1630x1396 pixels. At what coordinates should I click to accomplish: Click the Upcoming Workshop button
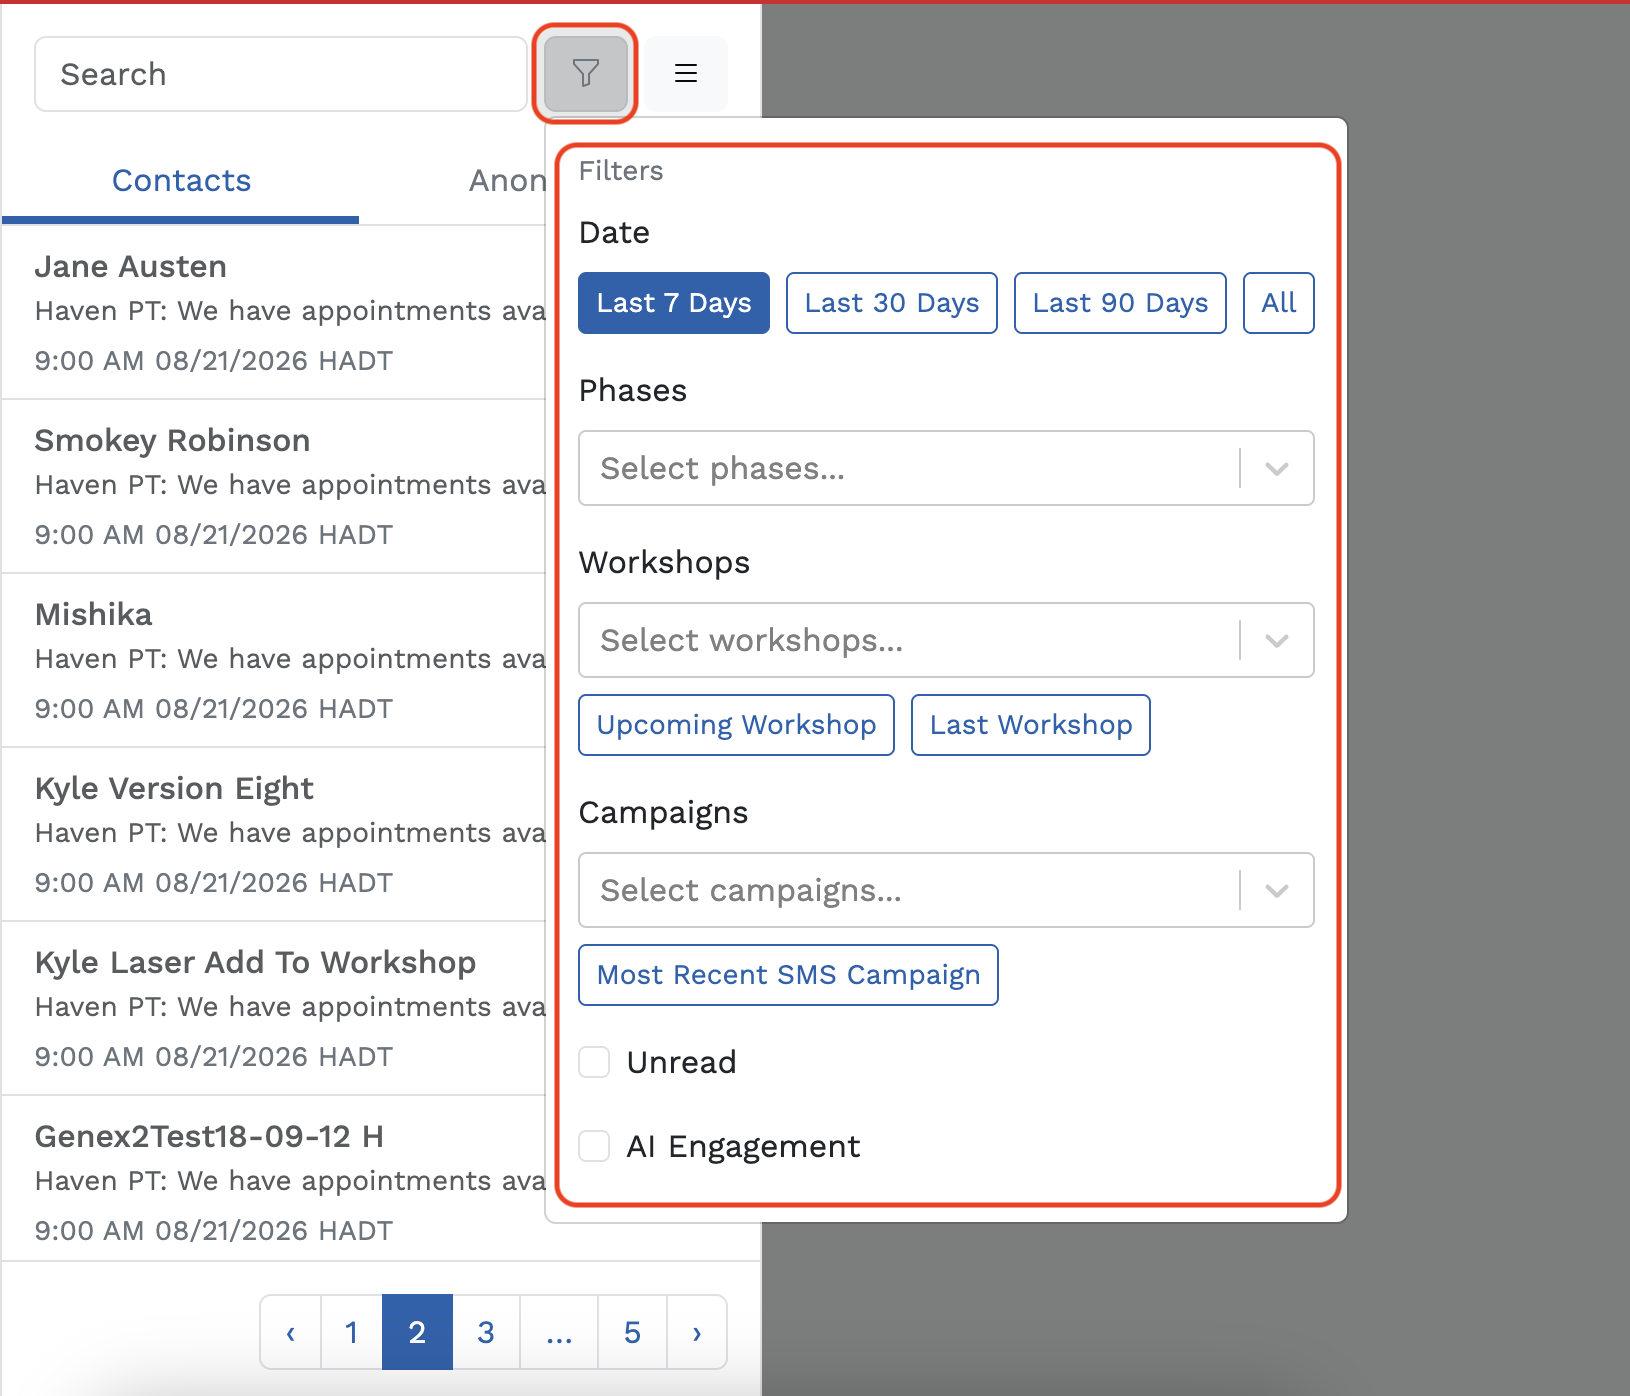(x=737, y=725)
